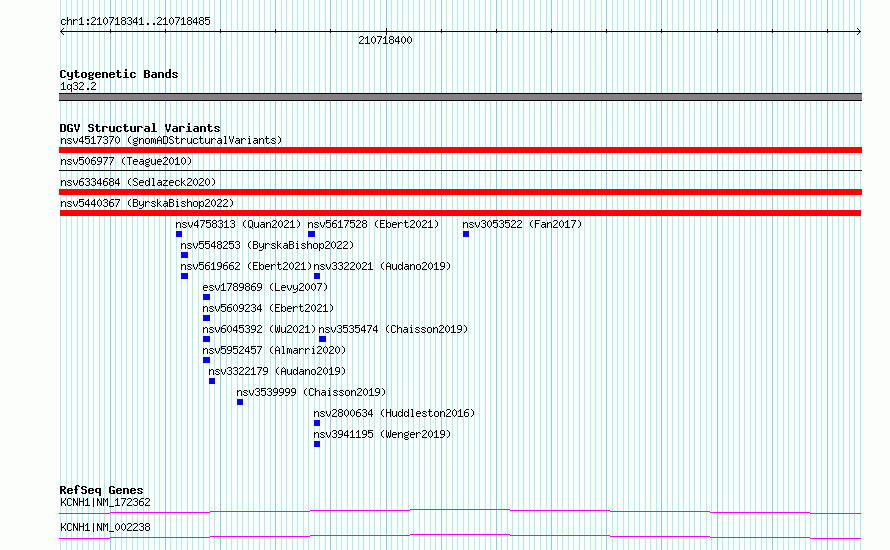Open the nsv6334684 (Sedlazeck2020) label
890x550 pixels.
pos(138,182)
